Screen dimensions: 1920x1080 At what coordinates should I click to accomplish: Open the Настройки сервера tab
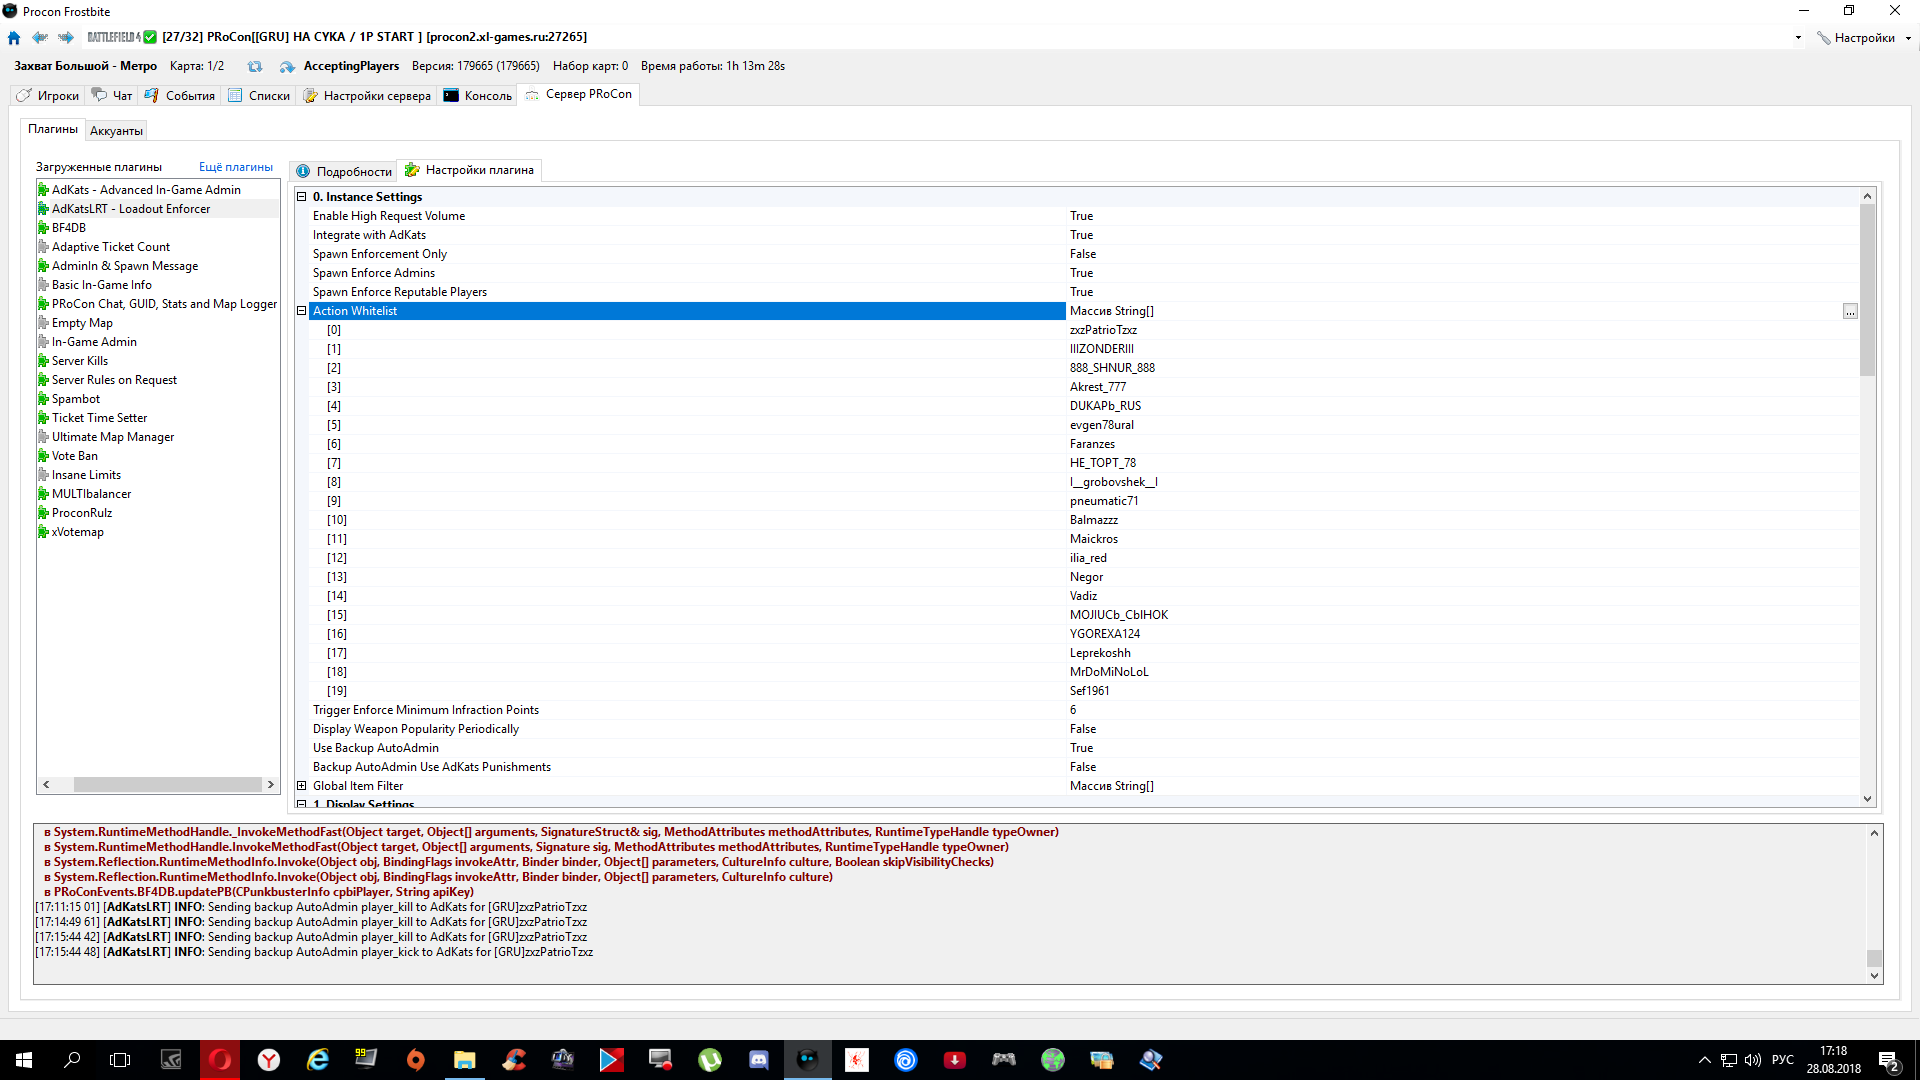367,96
